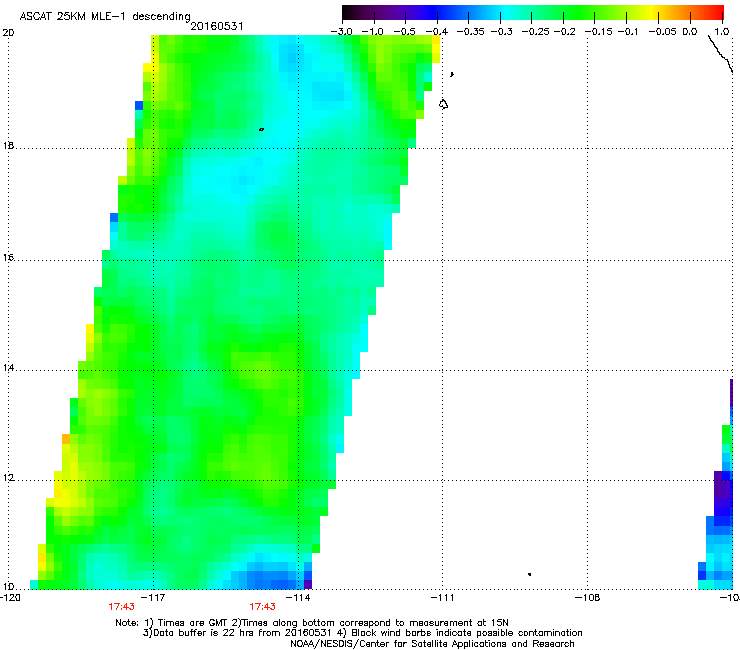Image resolution: width=740 pixels, height=650 pixels.
Task: Click the red 17:43 time under -117
Action: coord(121,607)
